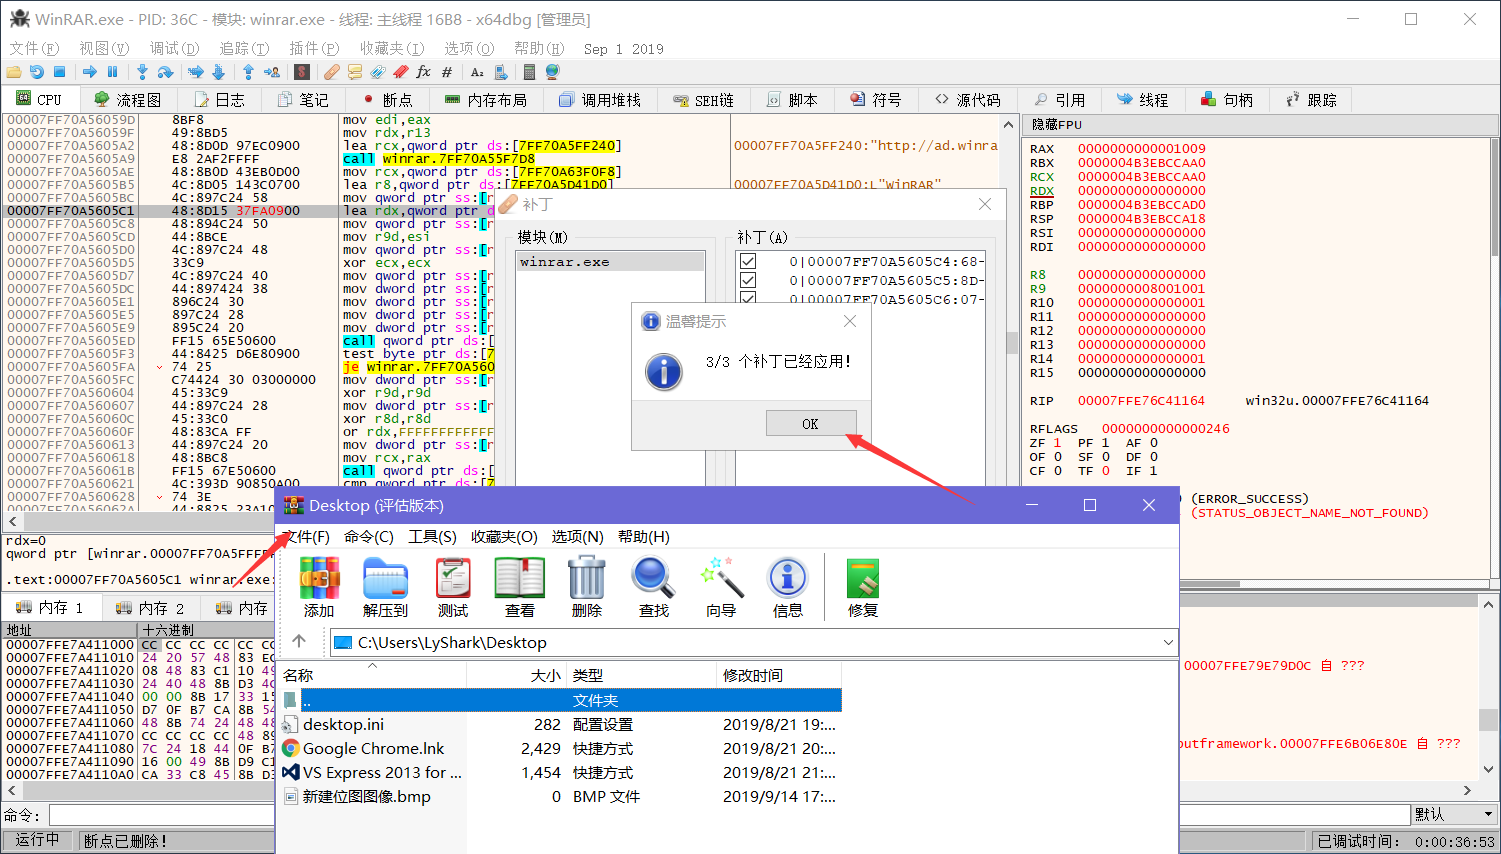Focus the 命令 command input field
This screenshot has width=1501, height=854.
[729, 815]
